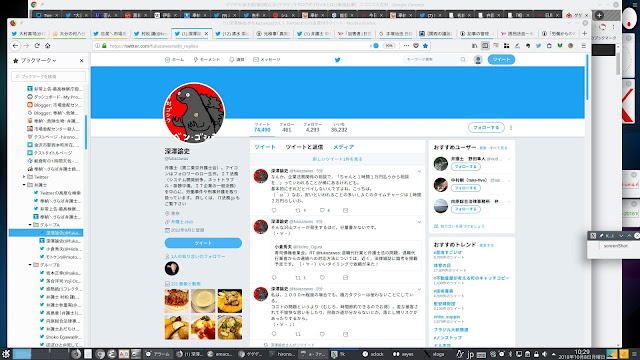Follow 中村剛 (take-five) in suggestions
Image resolution: width=640 pixels, height=360 pixels.
tap(465, 188)
